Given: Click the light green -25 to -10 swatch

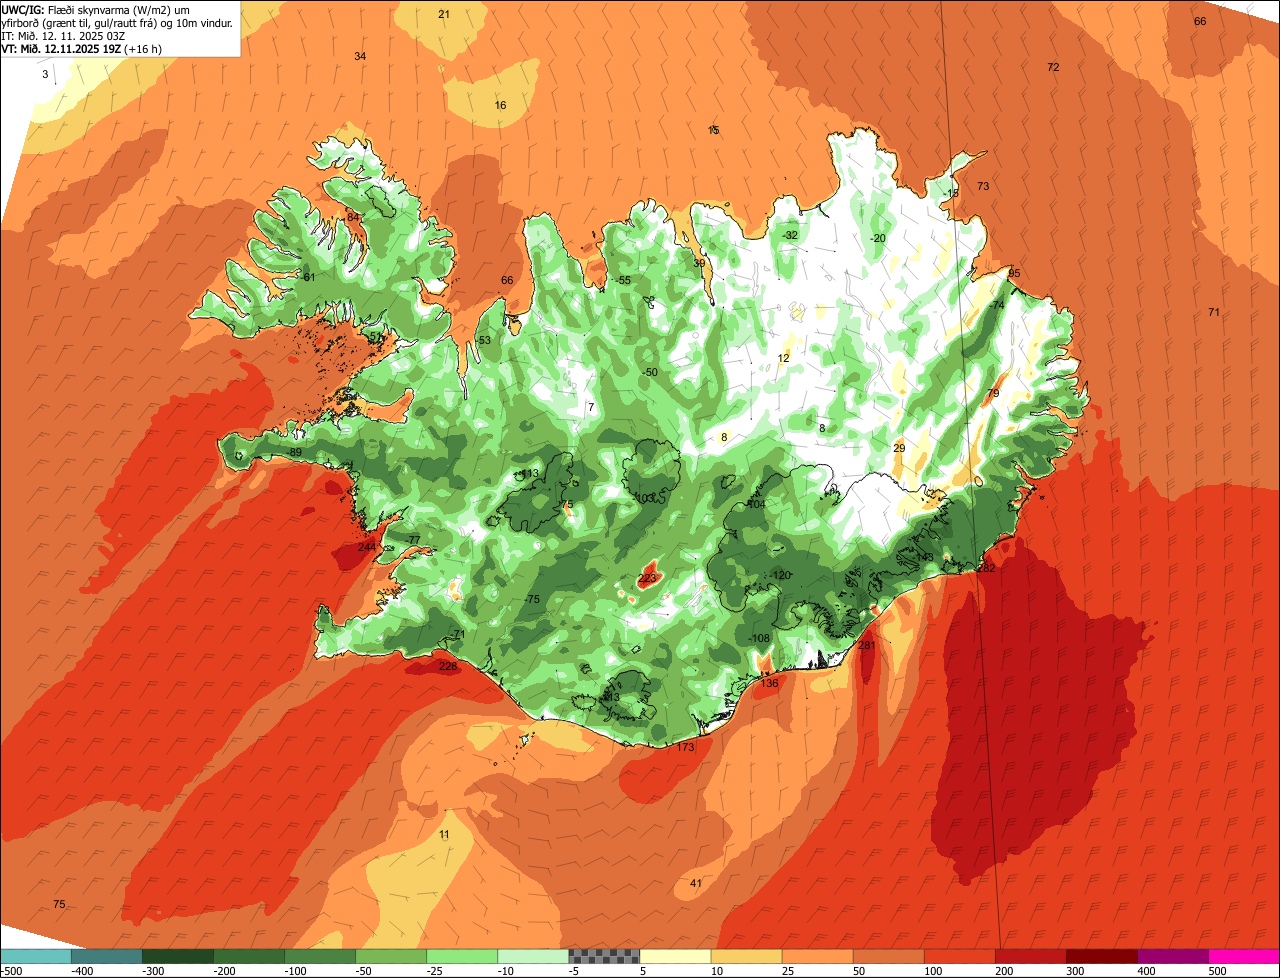Looking at the screenshot, I should tap(462, 956).
